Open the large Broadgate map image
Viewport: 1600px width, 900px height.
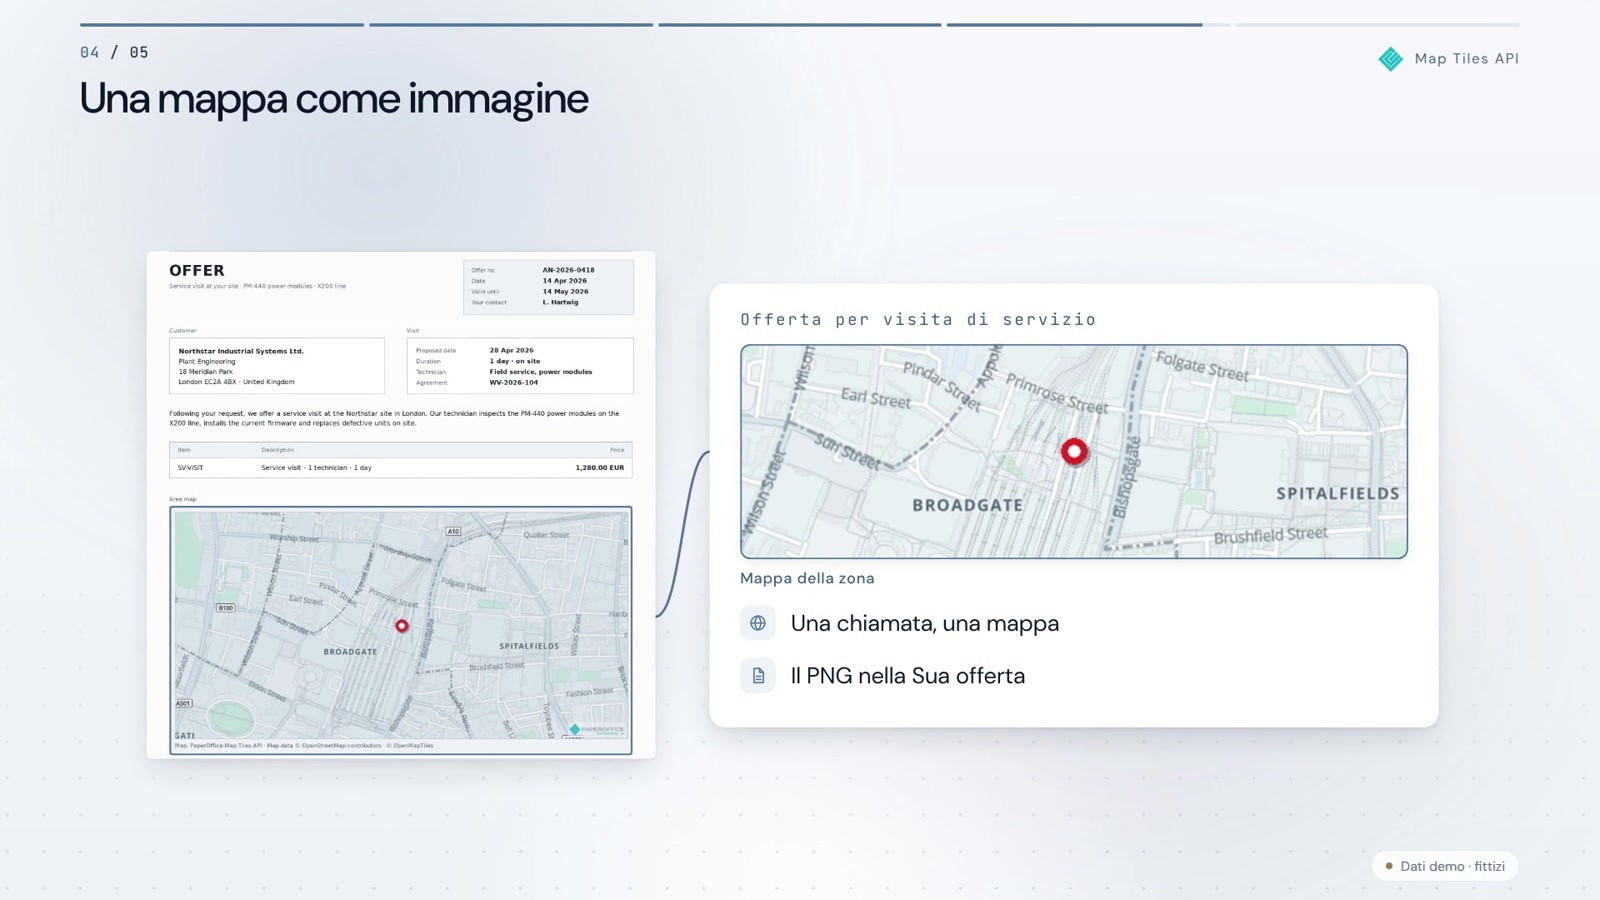[1074, 452]
